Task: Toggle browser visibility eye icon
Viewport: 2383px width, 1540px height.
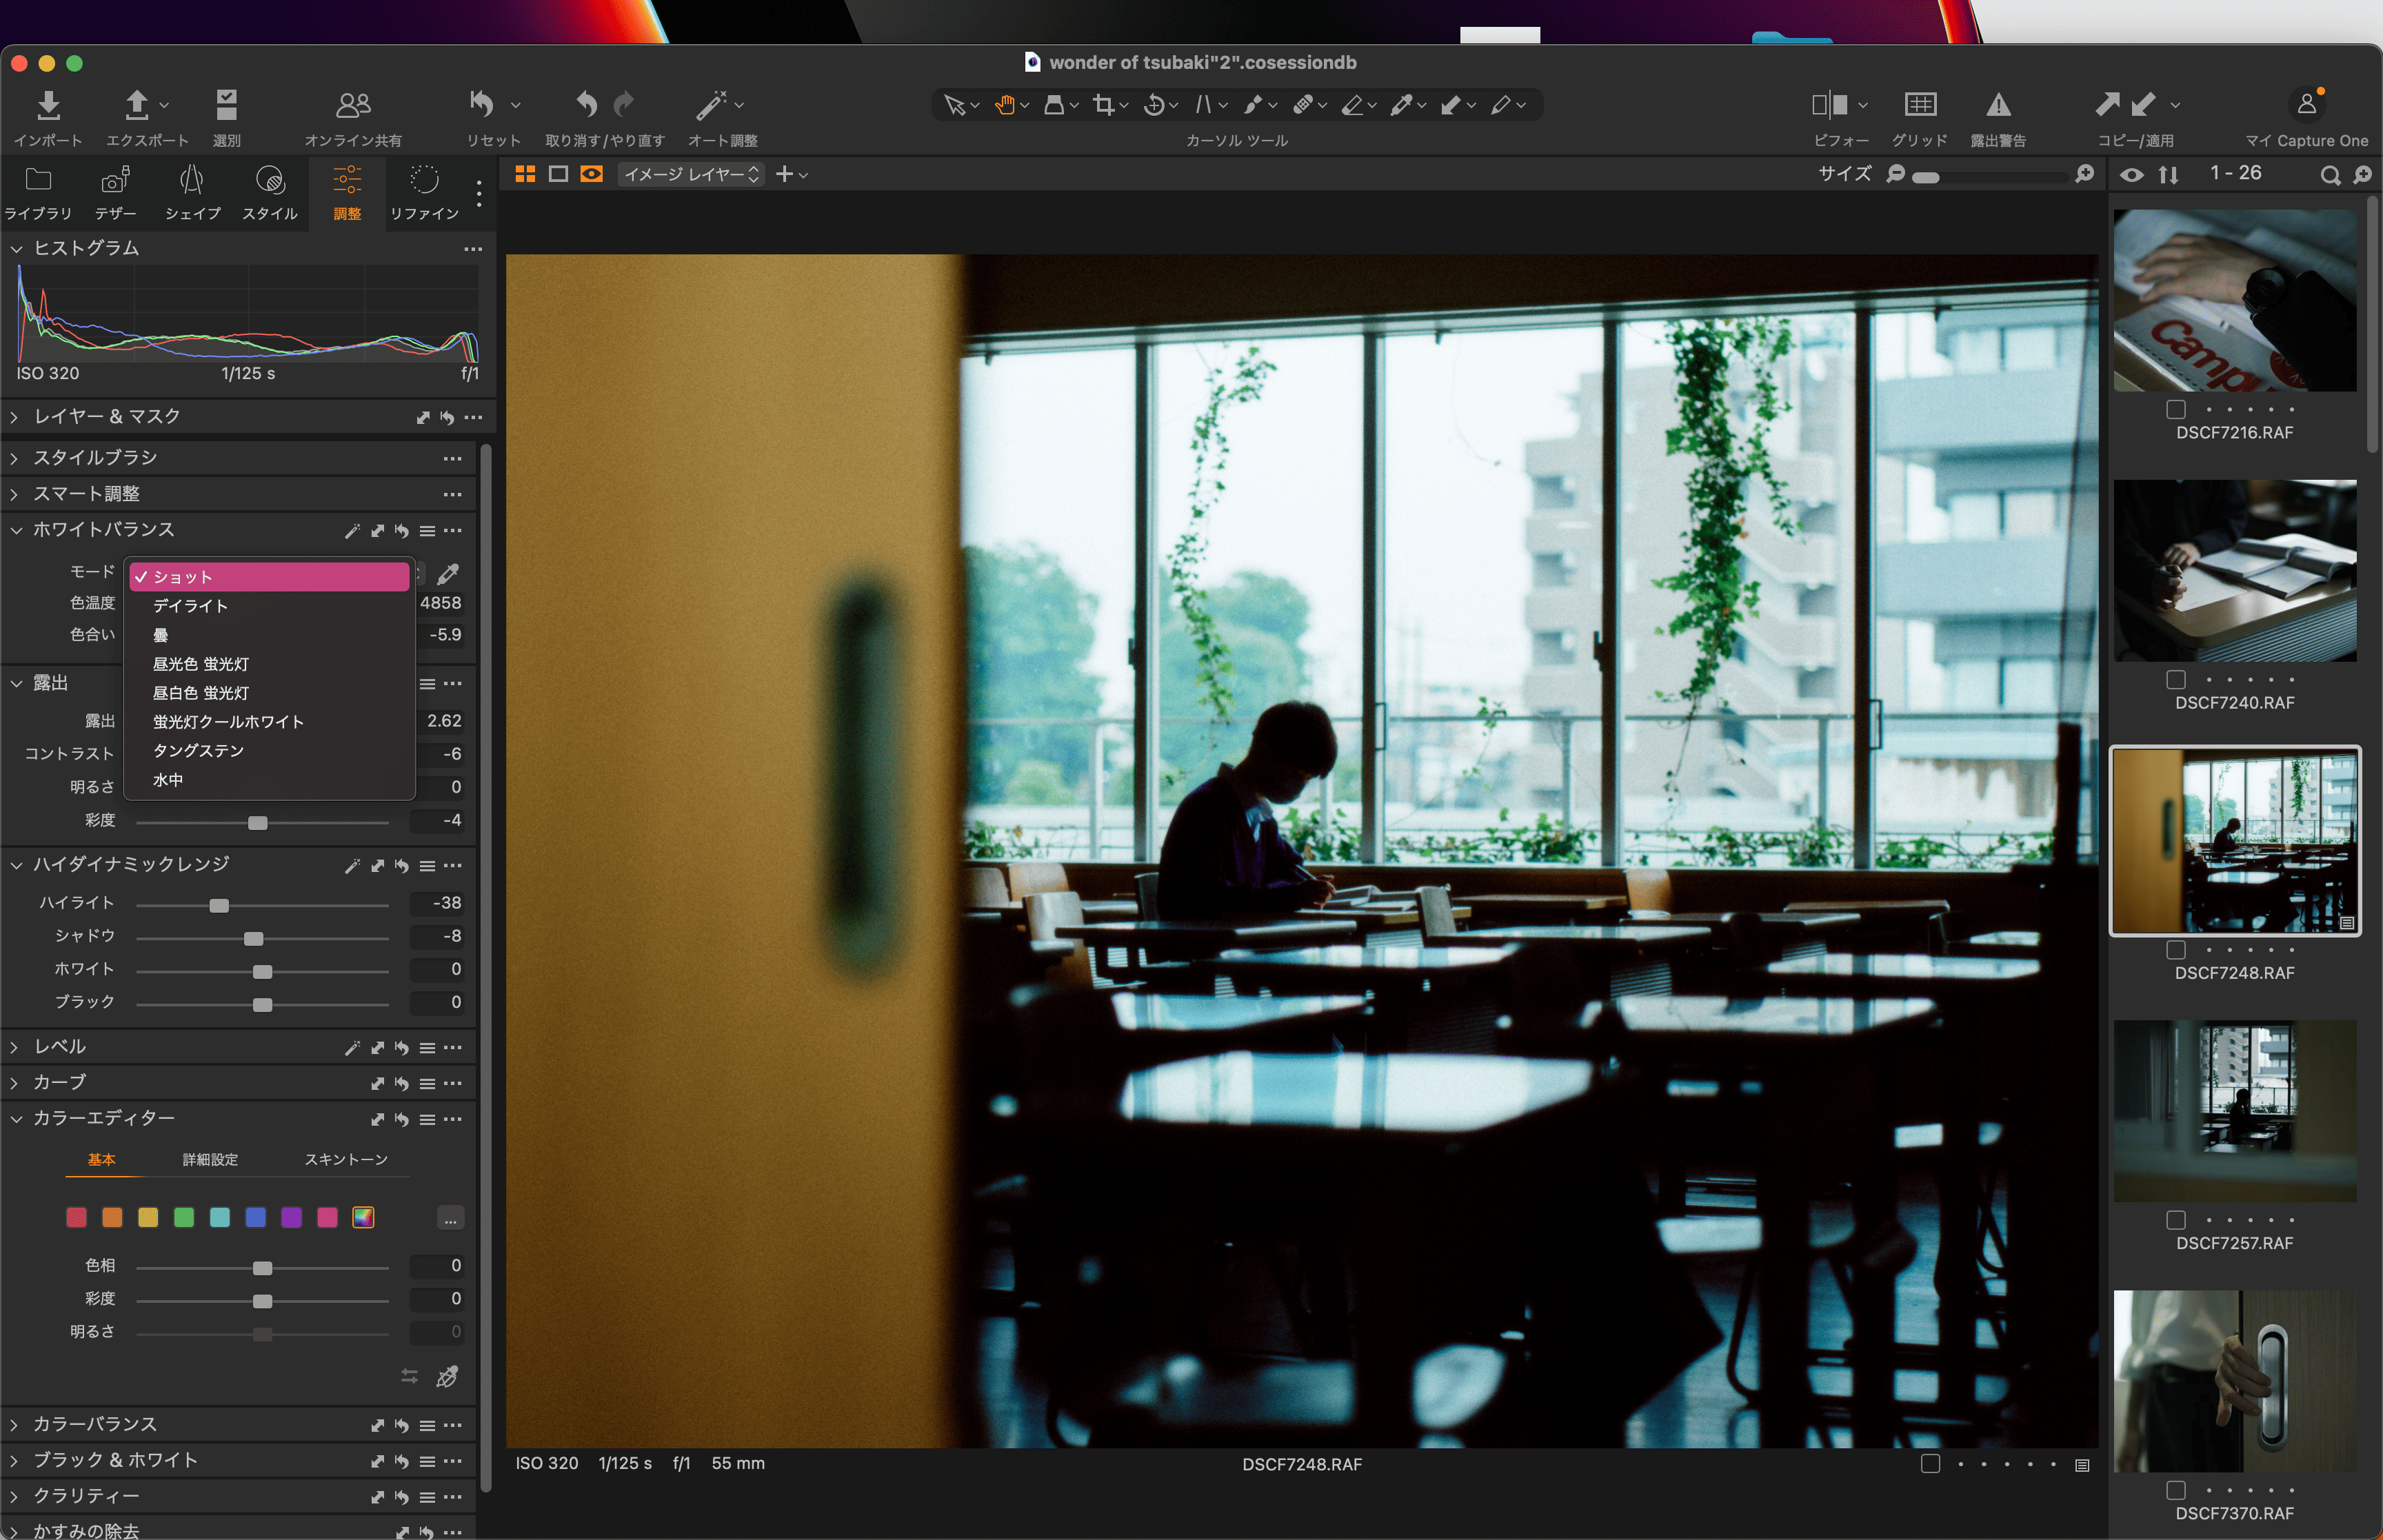Action: tap(2131, 175)
